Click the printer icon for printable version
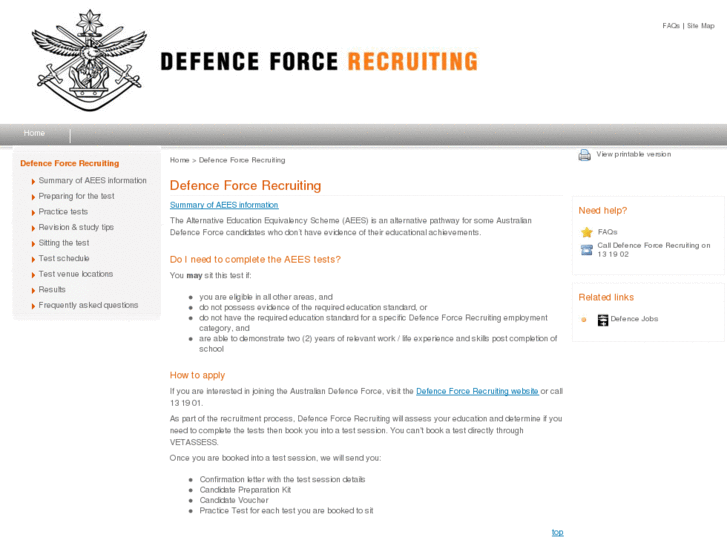727x545 pixels. point(584,155)
